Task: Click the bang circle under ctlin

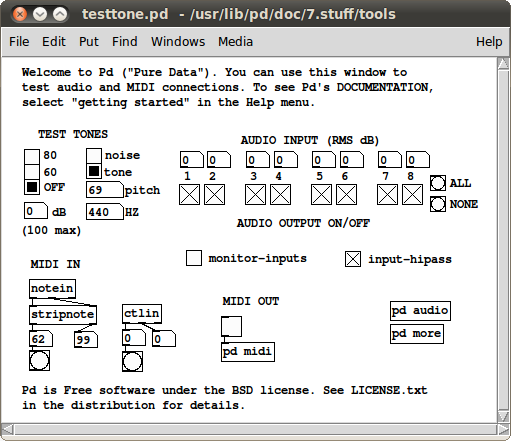Action: point(132,361)
